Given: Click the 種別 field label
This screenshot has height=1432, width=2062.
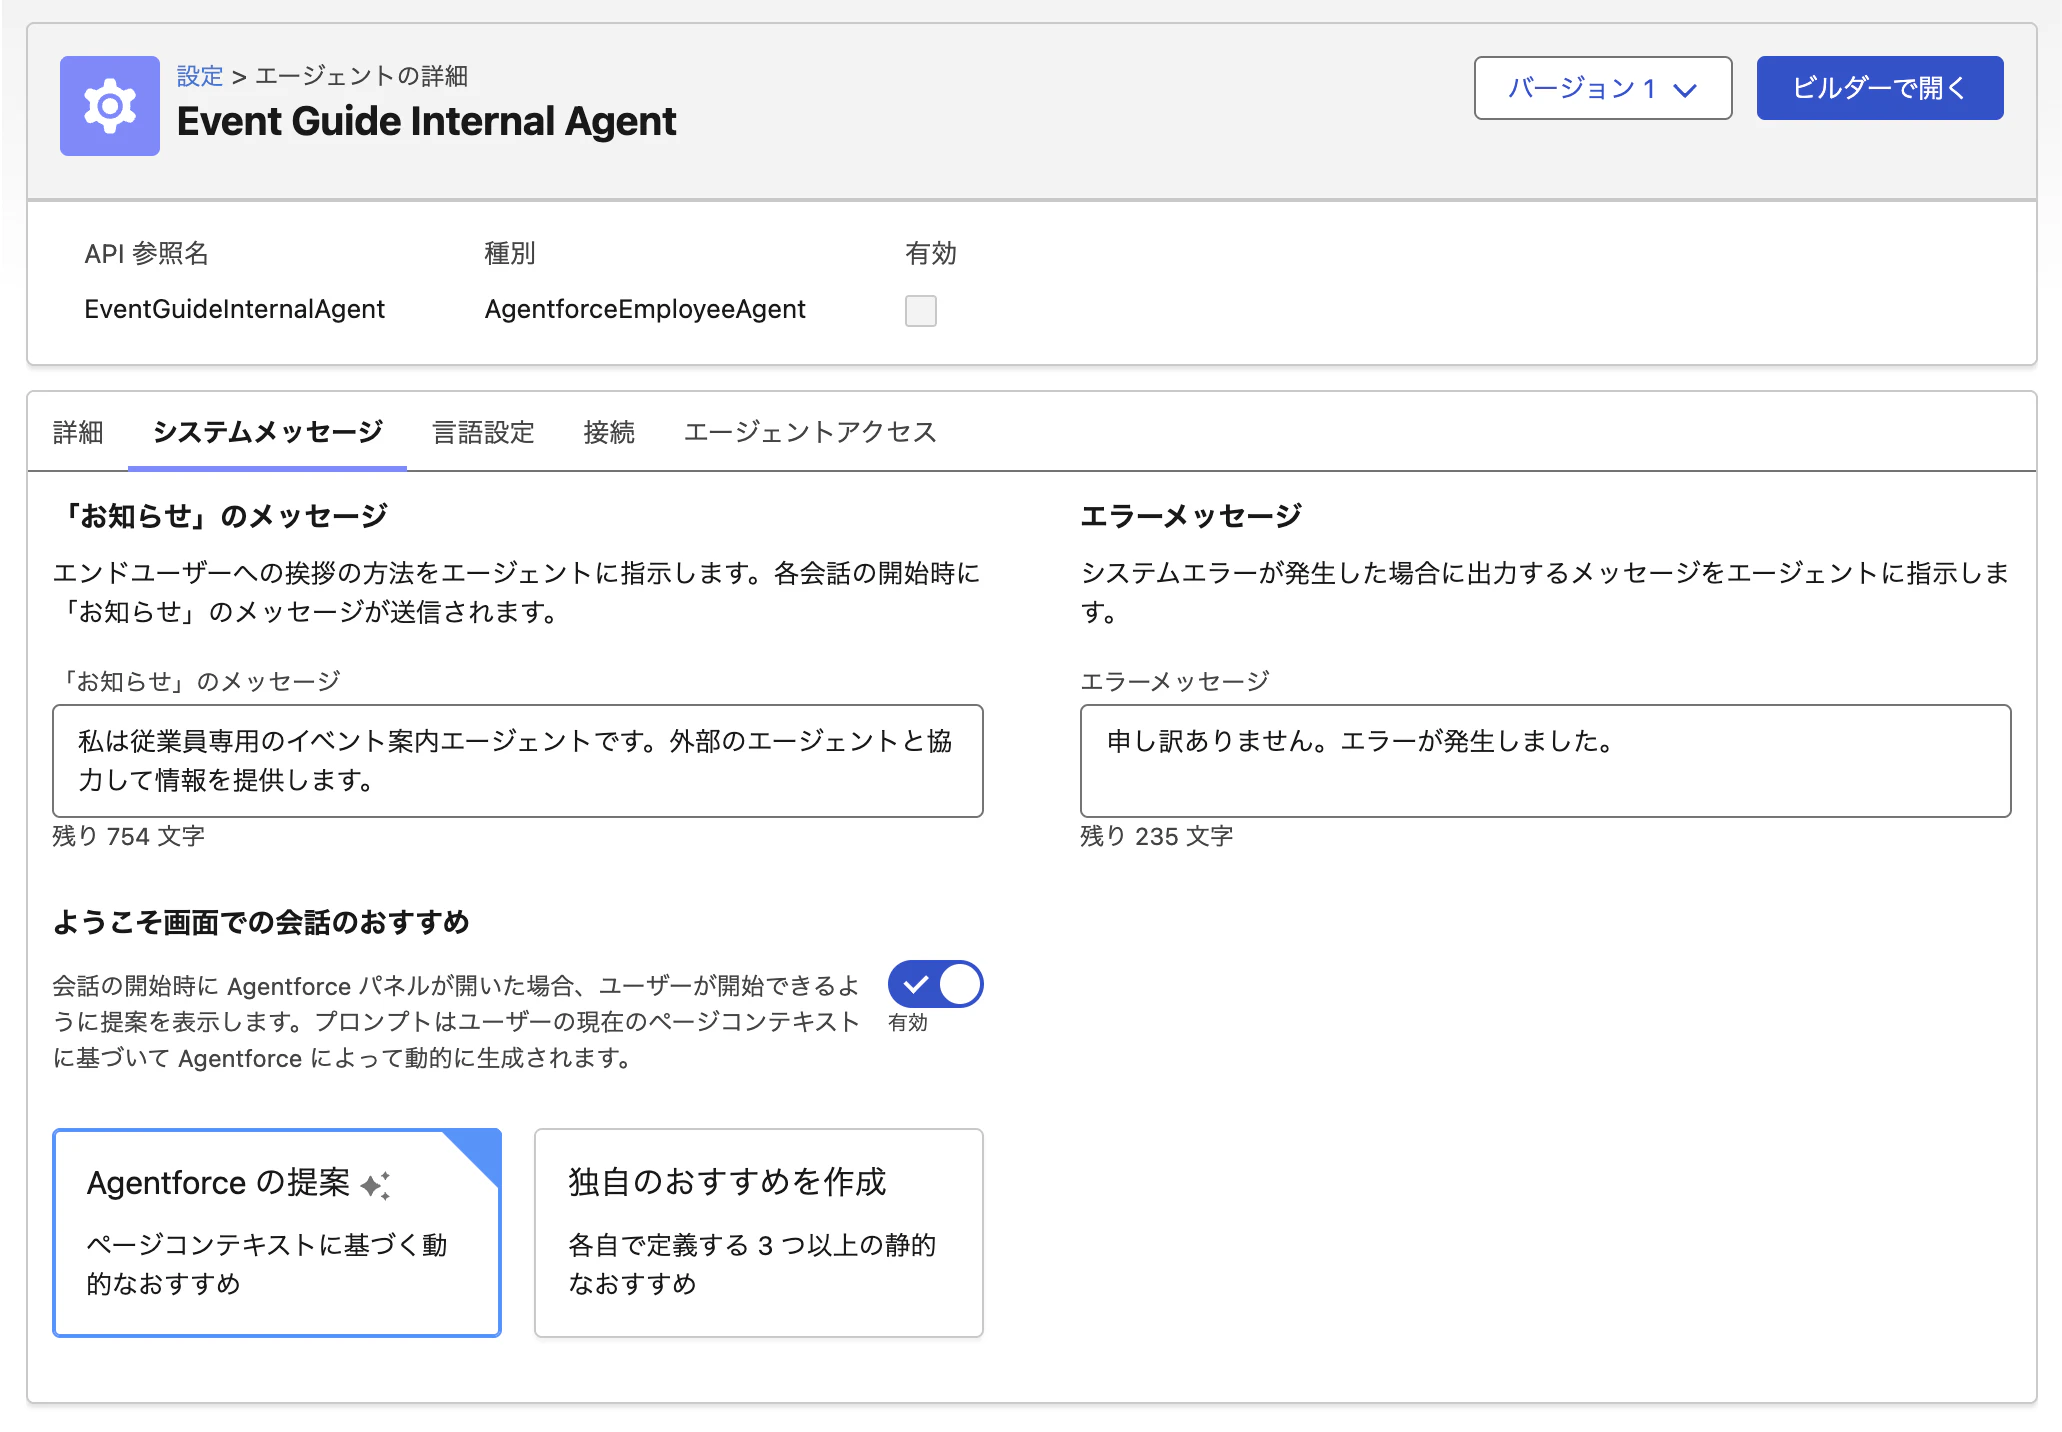Looking at the screenshot, I should coord(510,253).
